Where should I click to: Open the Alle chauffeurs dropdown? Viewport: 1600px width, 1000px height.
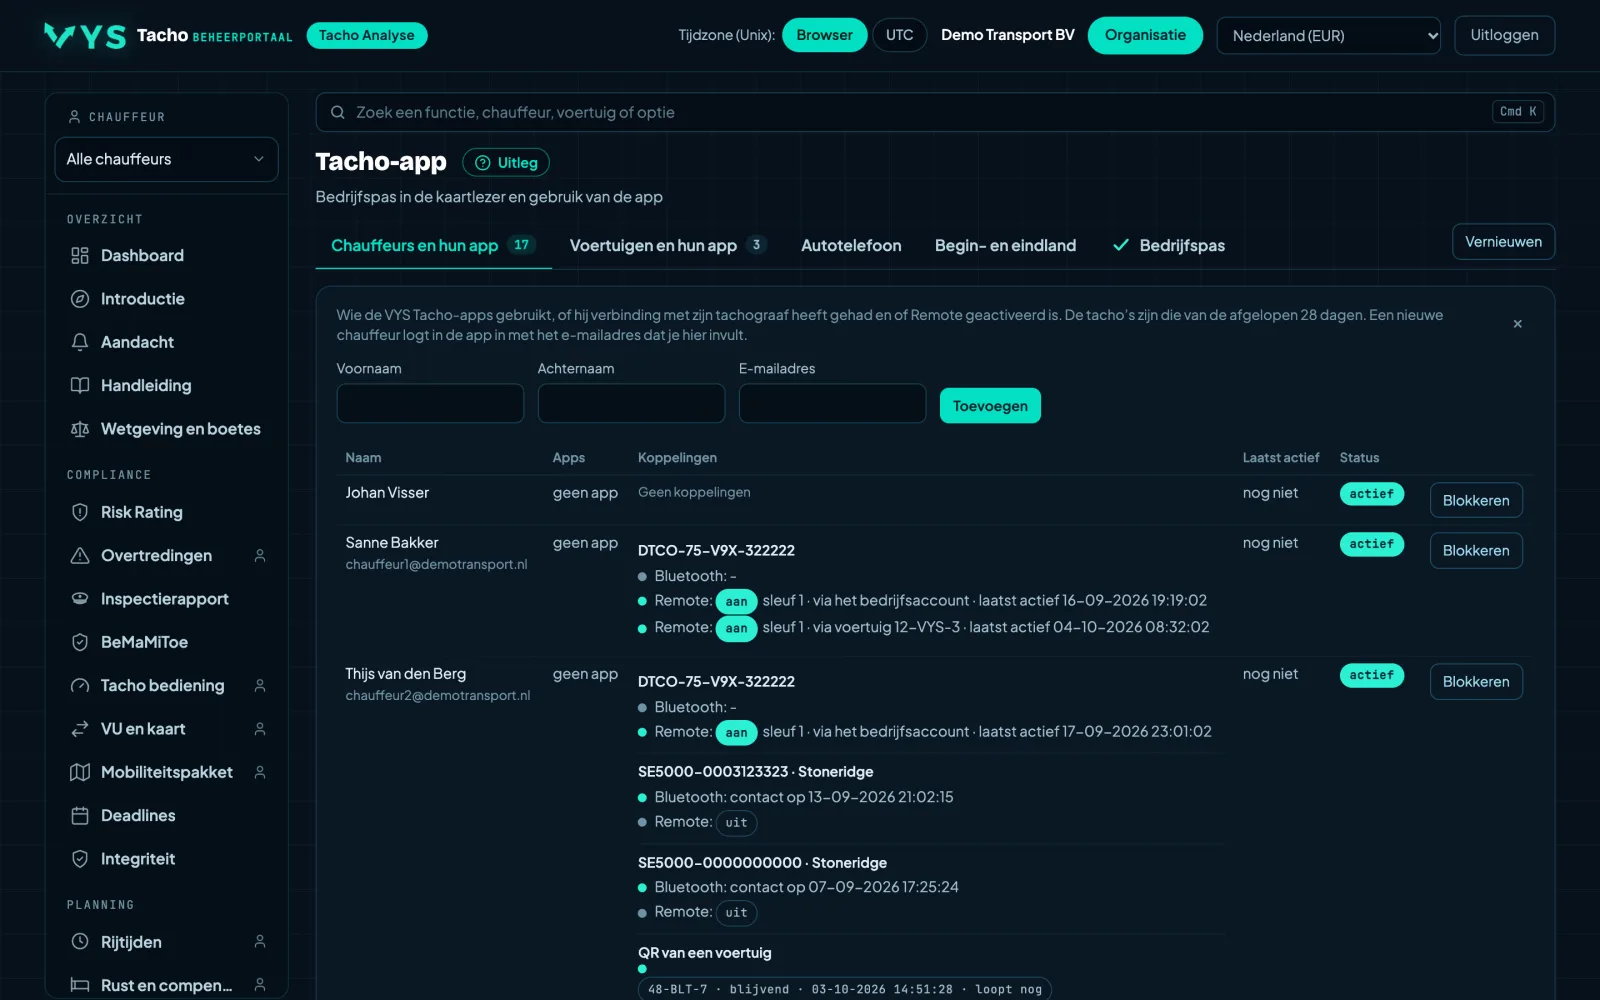166,159
